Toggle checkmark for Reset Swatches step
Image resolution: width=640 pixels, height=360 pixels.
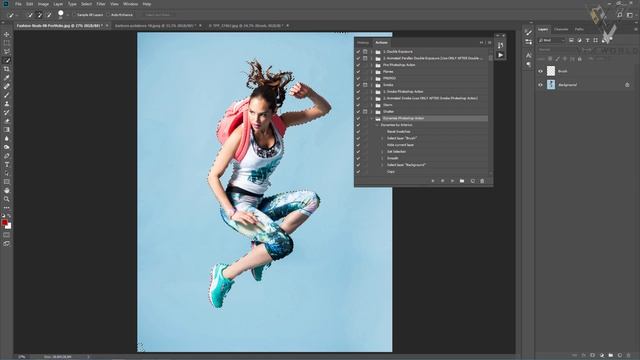(x=358, y=131)
